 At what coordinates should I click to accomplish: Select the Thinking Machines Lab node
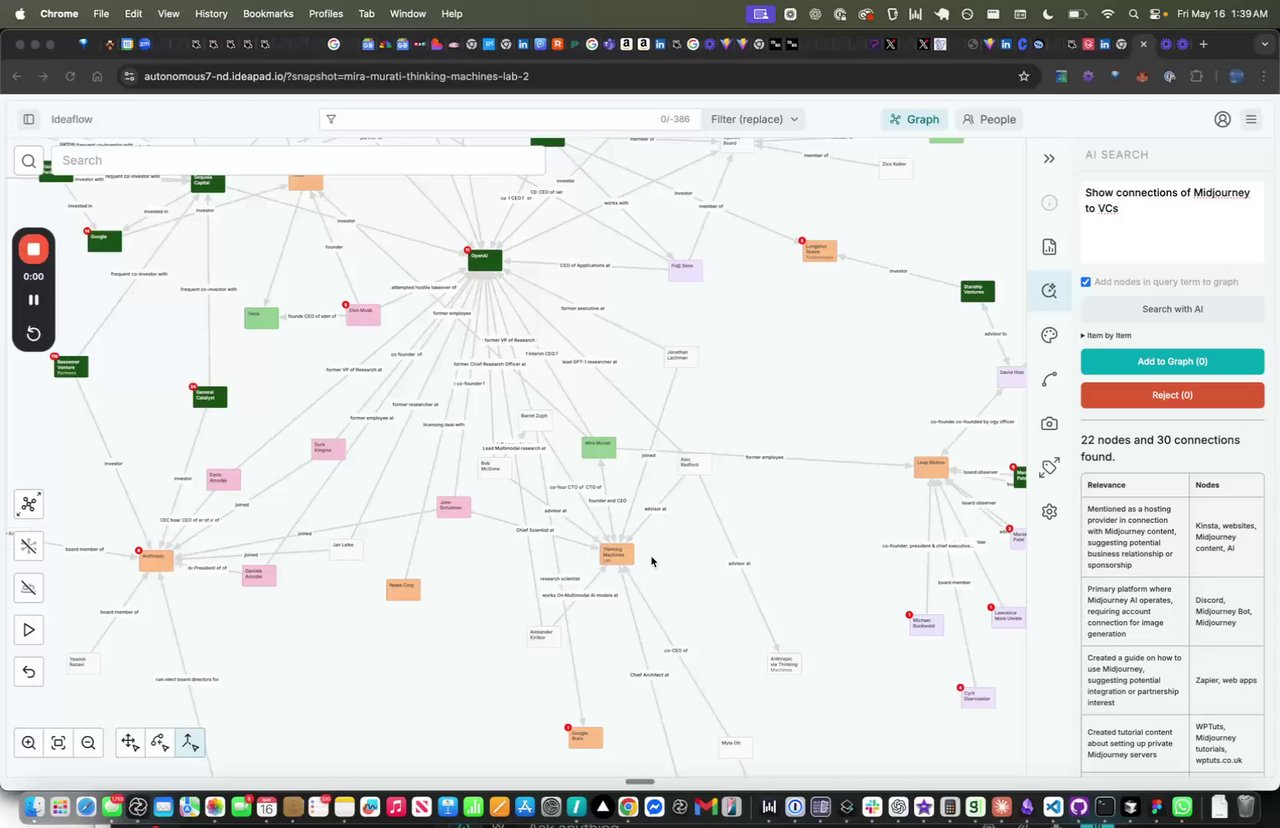(617, 553)
